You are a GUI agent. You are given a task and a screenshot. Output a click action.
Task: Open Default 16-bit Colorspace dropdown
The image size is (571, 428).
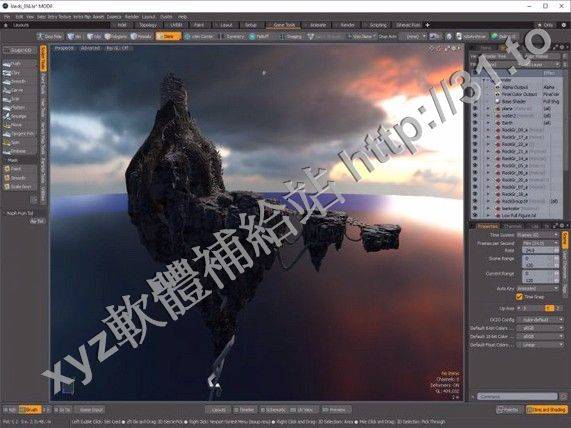coord(540,336)
